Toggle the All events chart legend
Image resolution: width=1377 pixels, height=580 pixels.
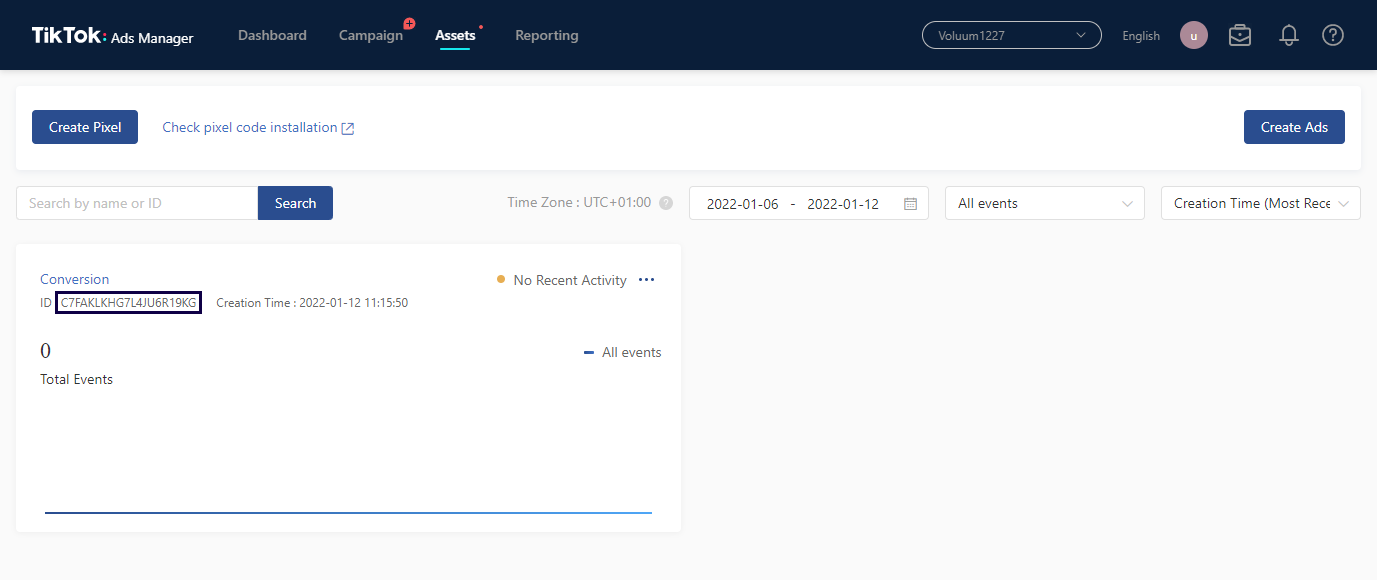pyautogui.click(x=622, y=352)
